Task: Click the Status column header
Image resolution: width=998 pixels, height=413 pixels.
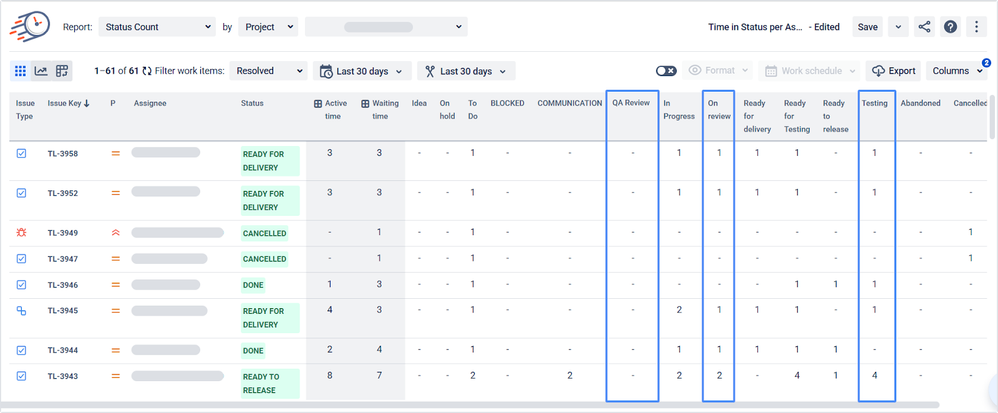Action: point(252,103)
